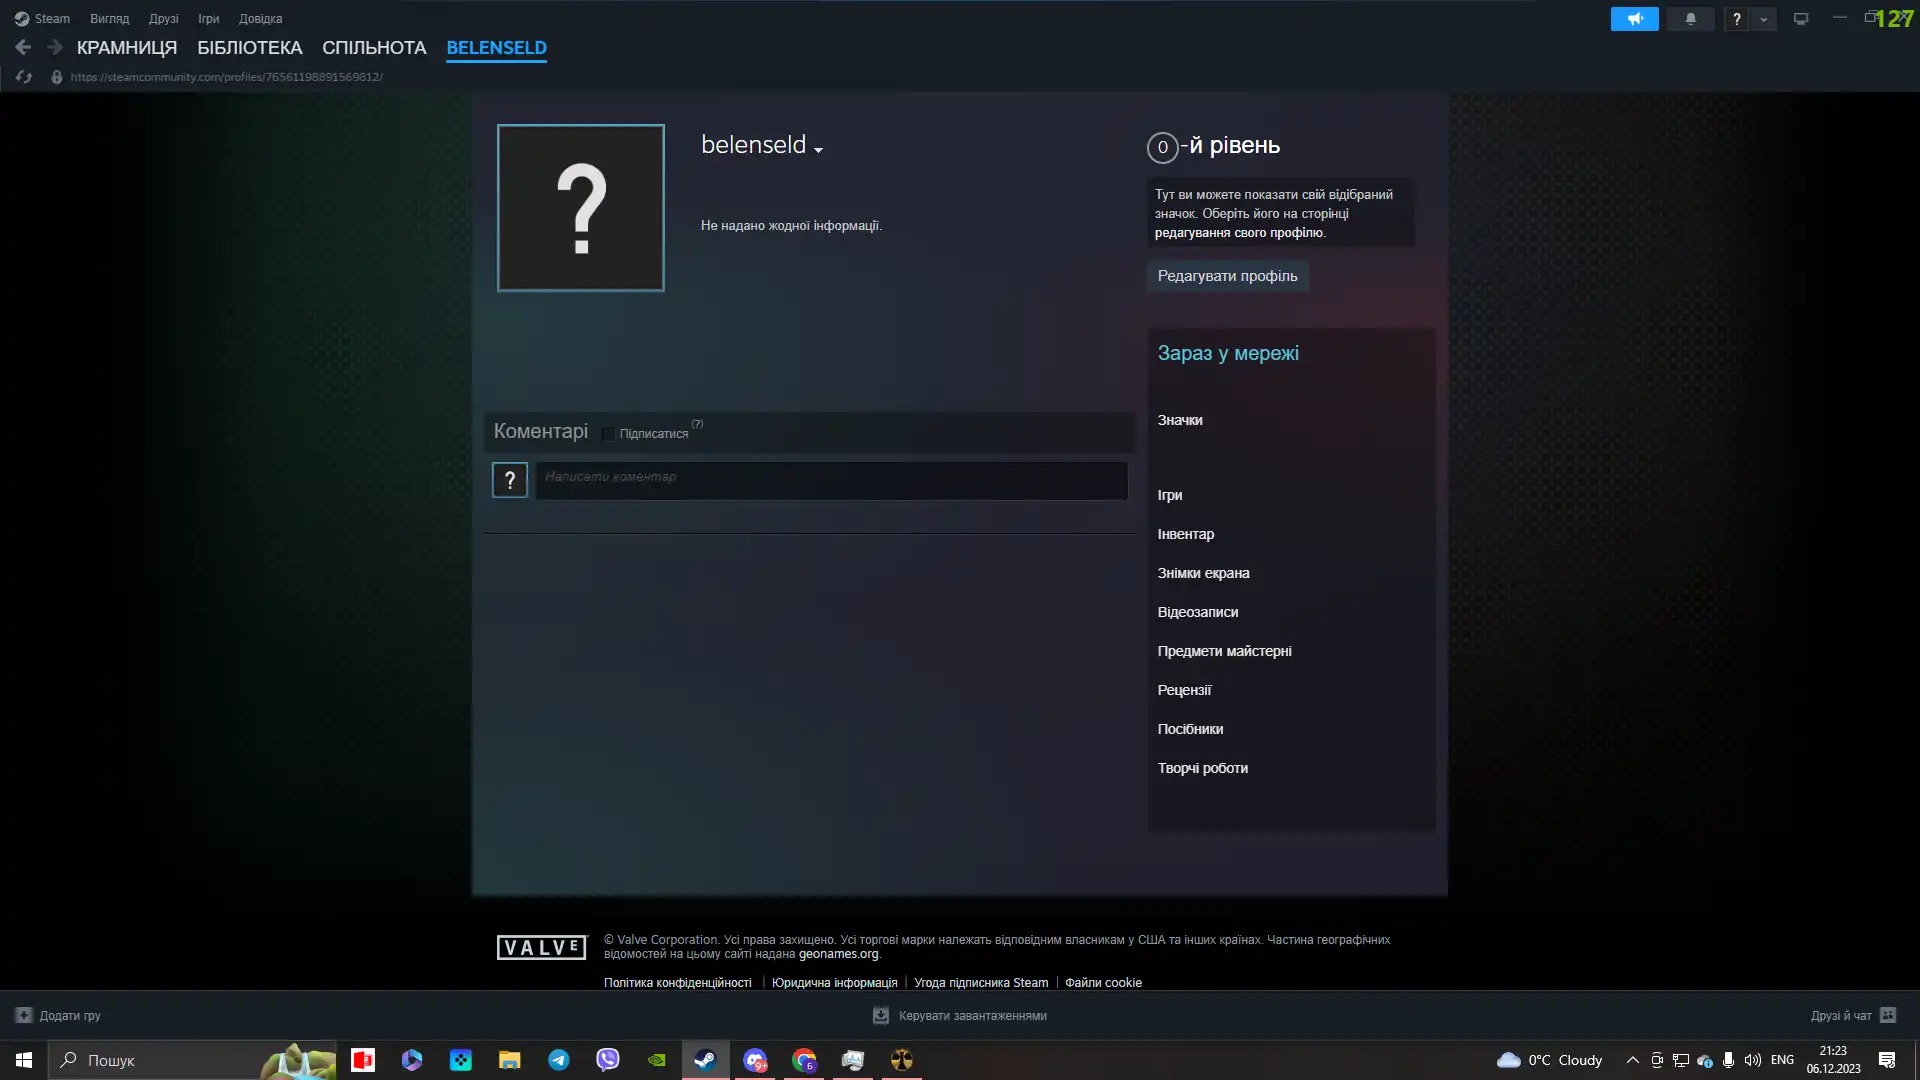Click the announcements megaphone icon

pyautogui.click(x=1634, y=19)
